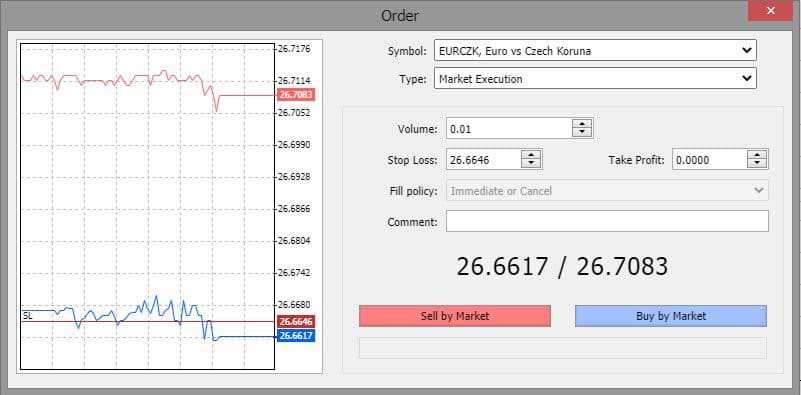The image size is (801, 395).
Task: Click the blue 26.6617 bid price tag
Action: coord(296,336)
